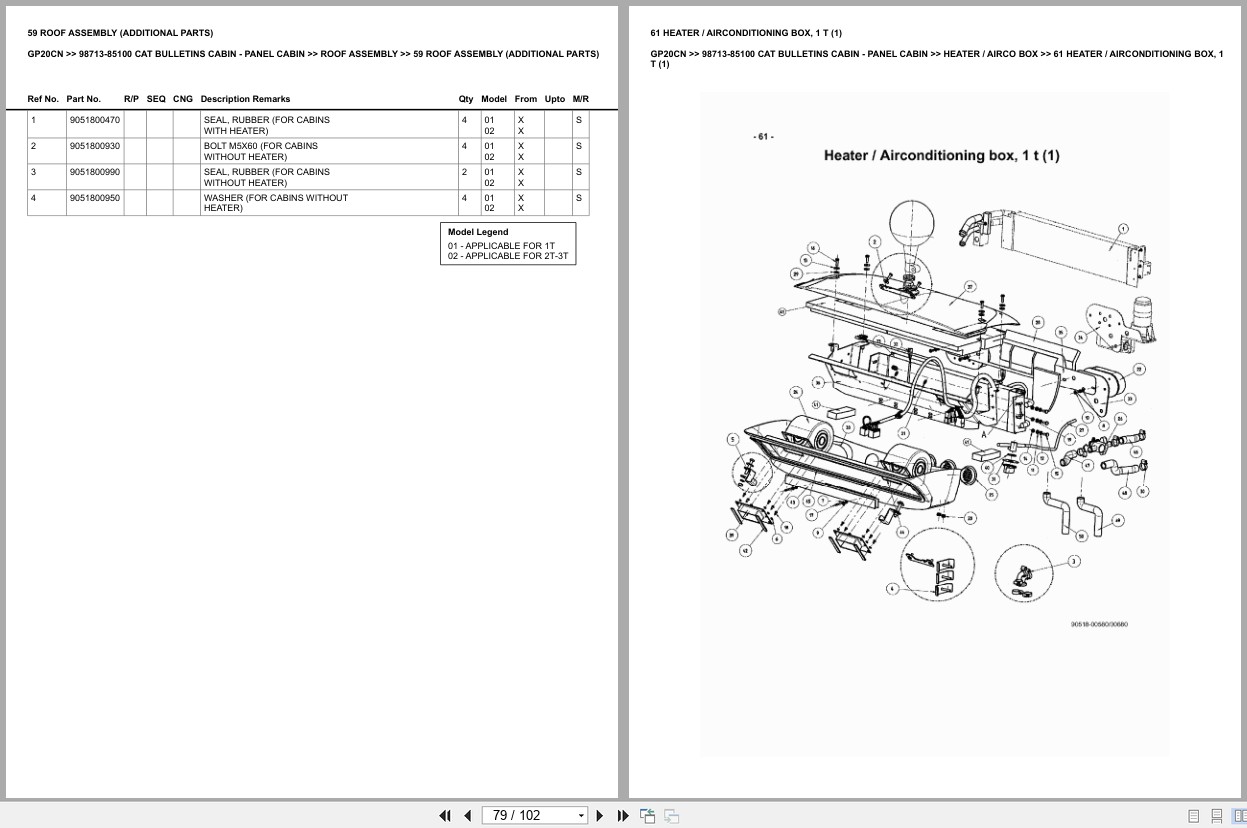Click part number 9051800990
The image size is (1247, 828).
[95, 172]
